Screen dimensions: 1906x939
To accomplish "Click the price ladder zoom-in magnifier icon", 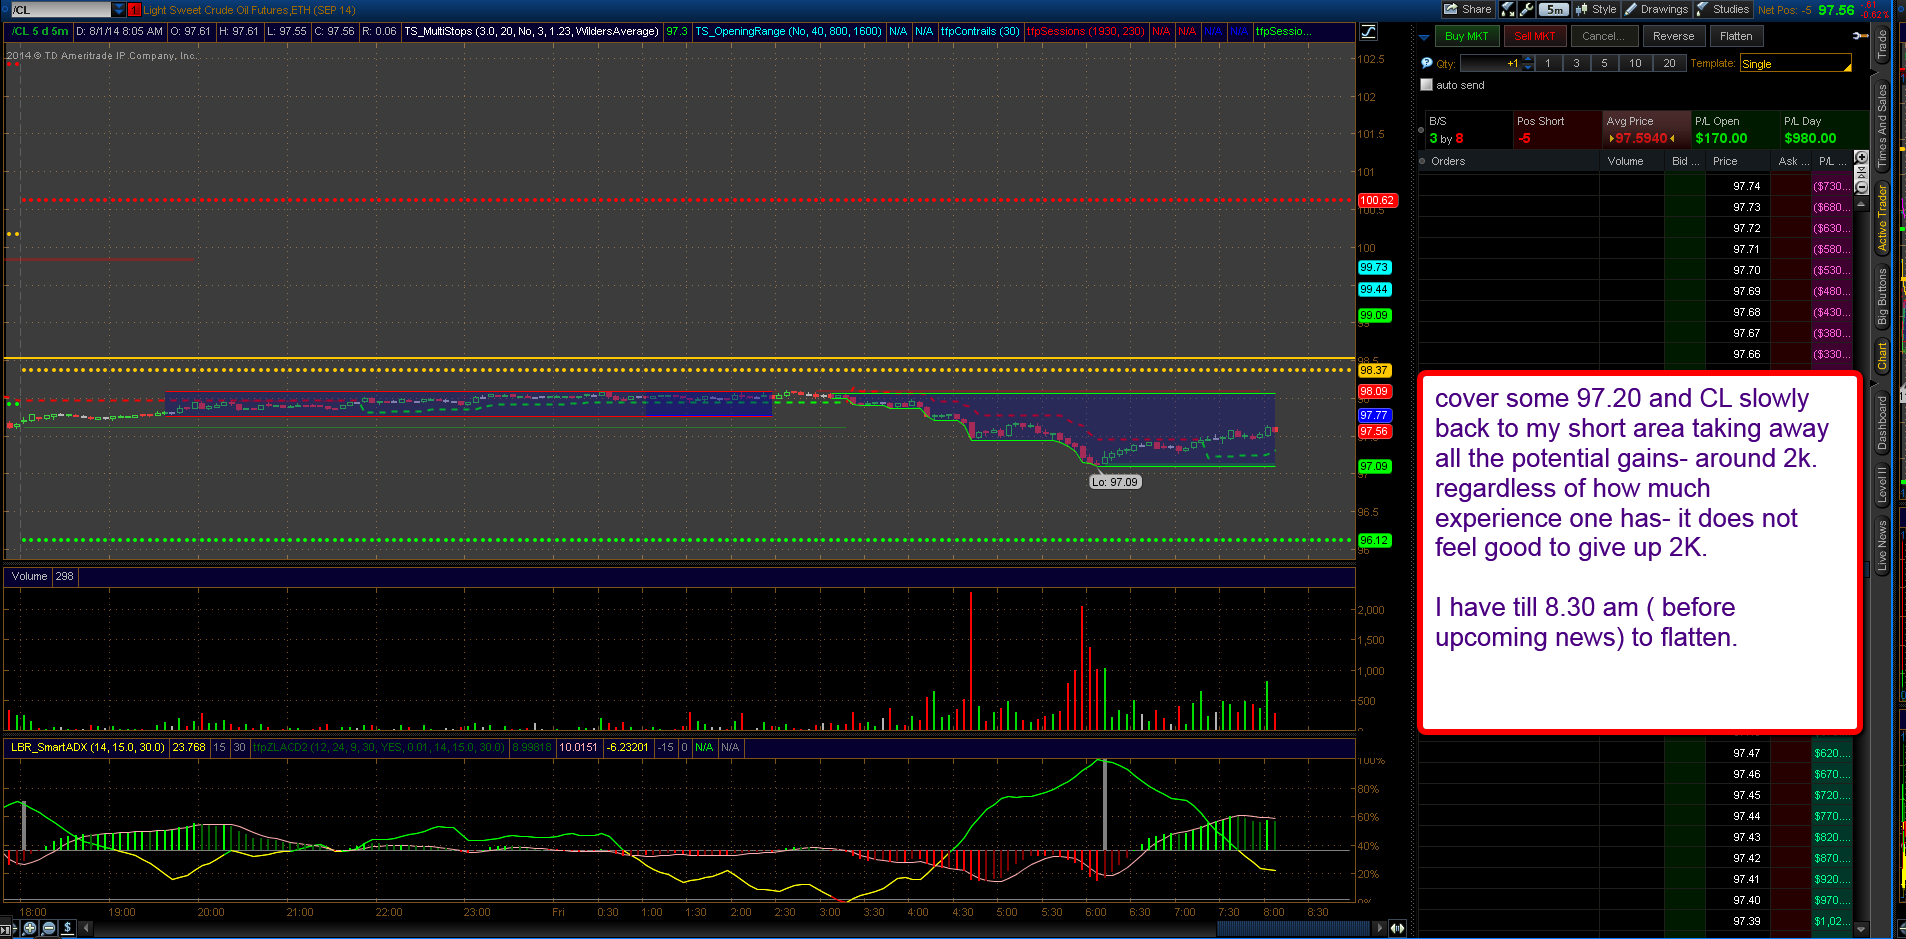I will [1861, 157].
